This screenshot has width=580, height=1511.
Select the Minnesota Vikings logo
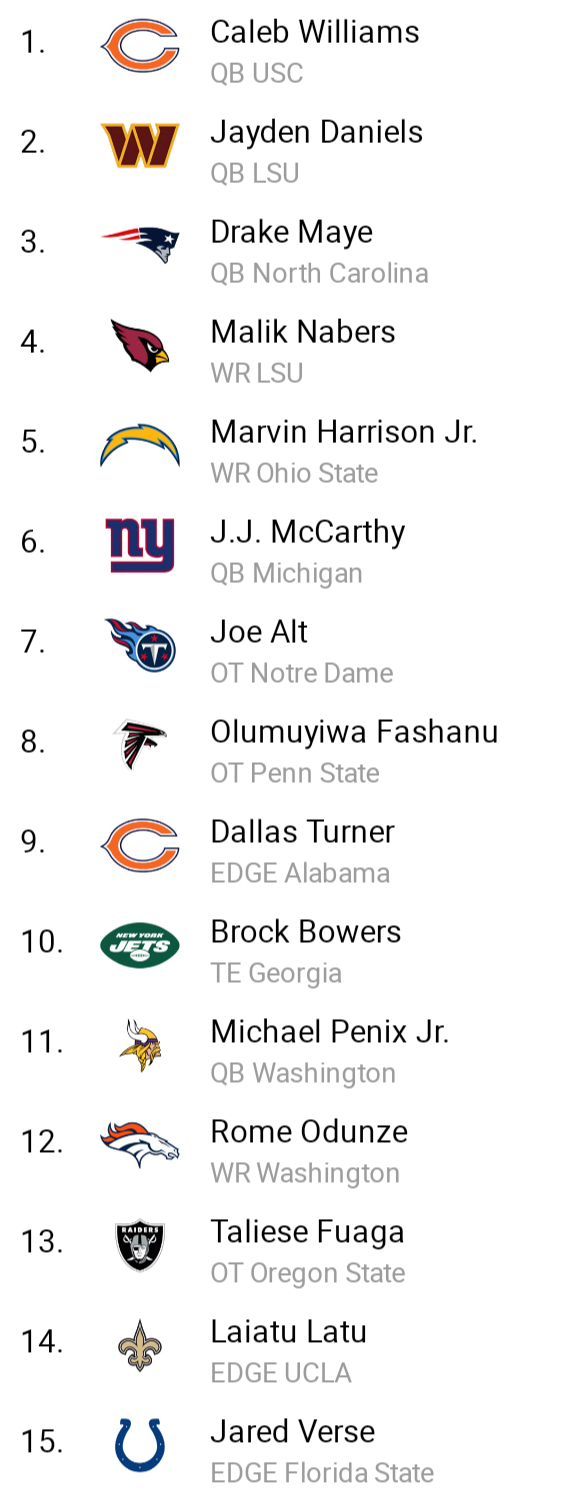(140, 1045)
